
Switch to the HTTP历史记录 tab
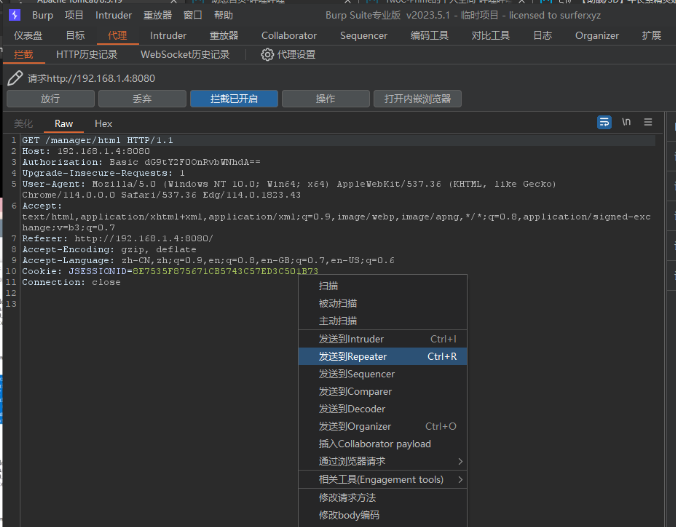point(86,55)
